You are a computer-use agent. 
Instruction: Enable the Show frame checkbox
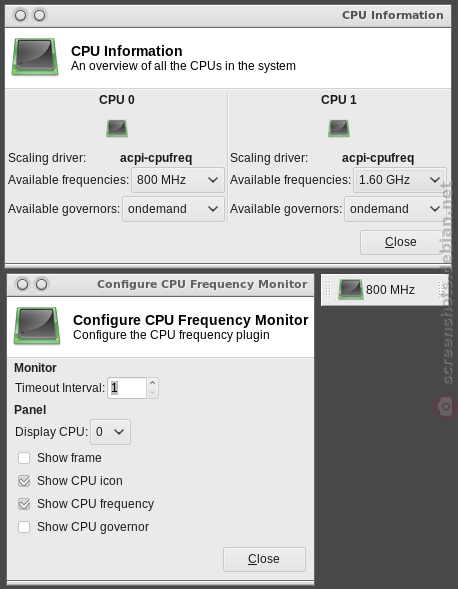coord(24,458)
